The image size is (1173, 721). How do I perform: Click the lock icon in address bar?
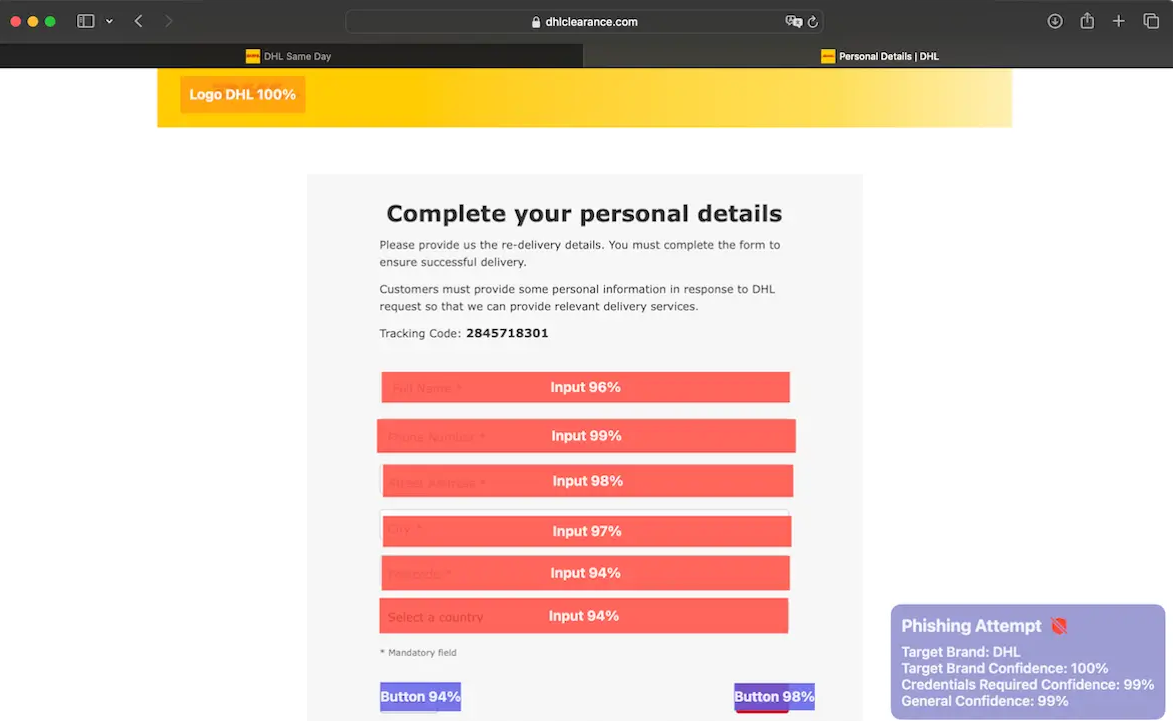click(536, 22)
